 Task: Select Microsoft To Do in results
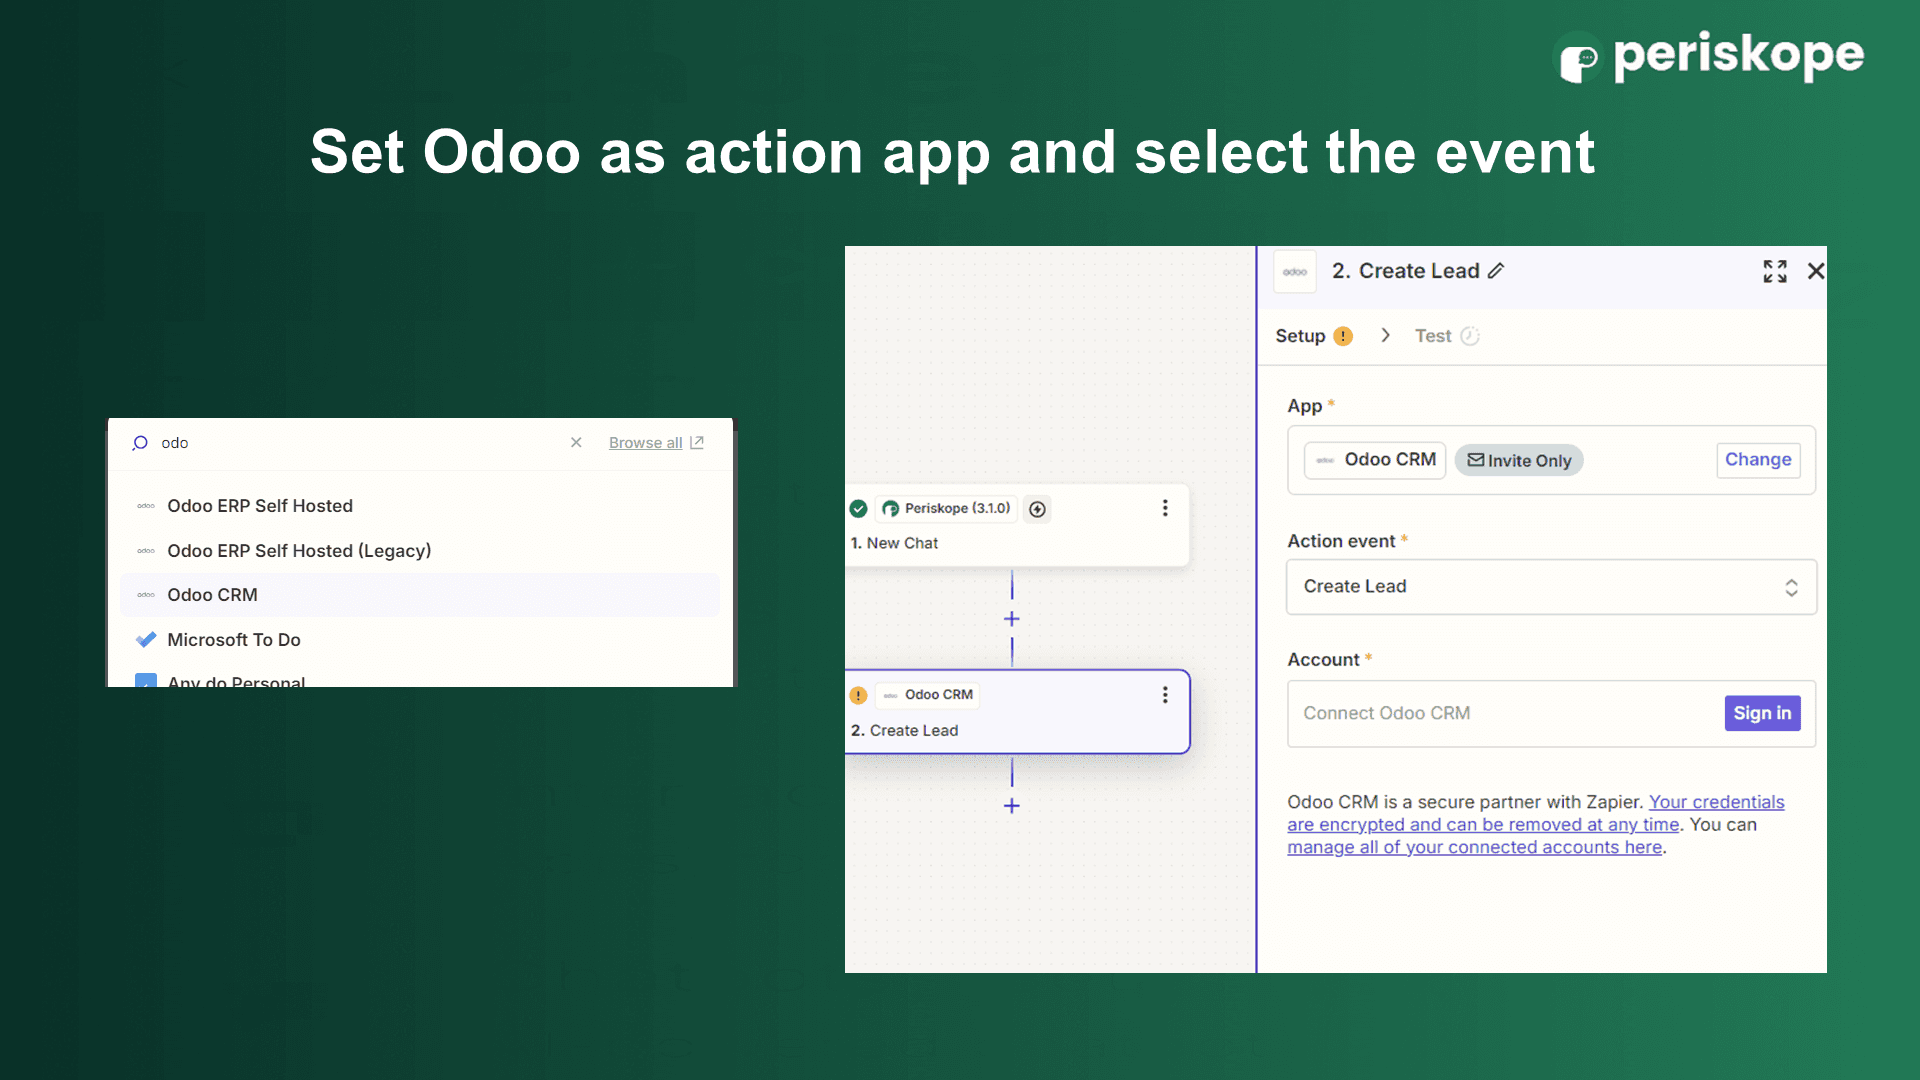click(x=233, y=640)
